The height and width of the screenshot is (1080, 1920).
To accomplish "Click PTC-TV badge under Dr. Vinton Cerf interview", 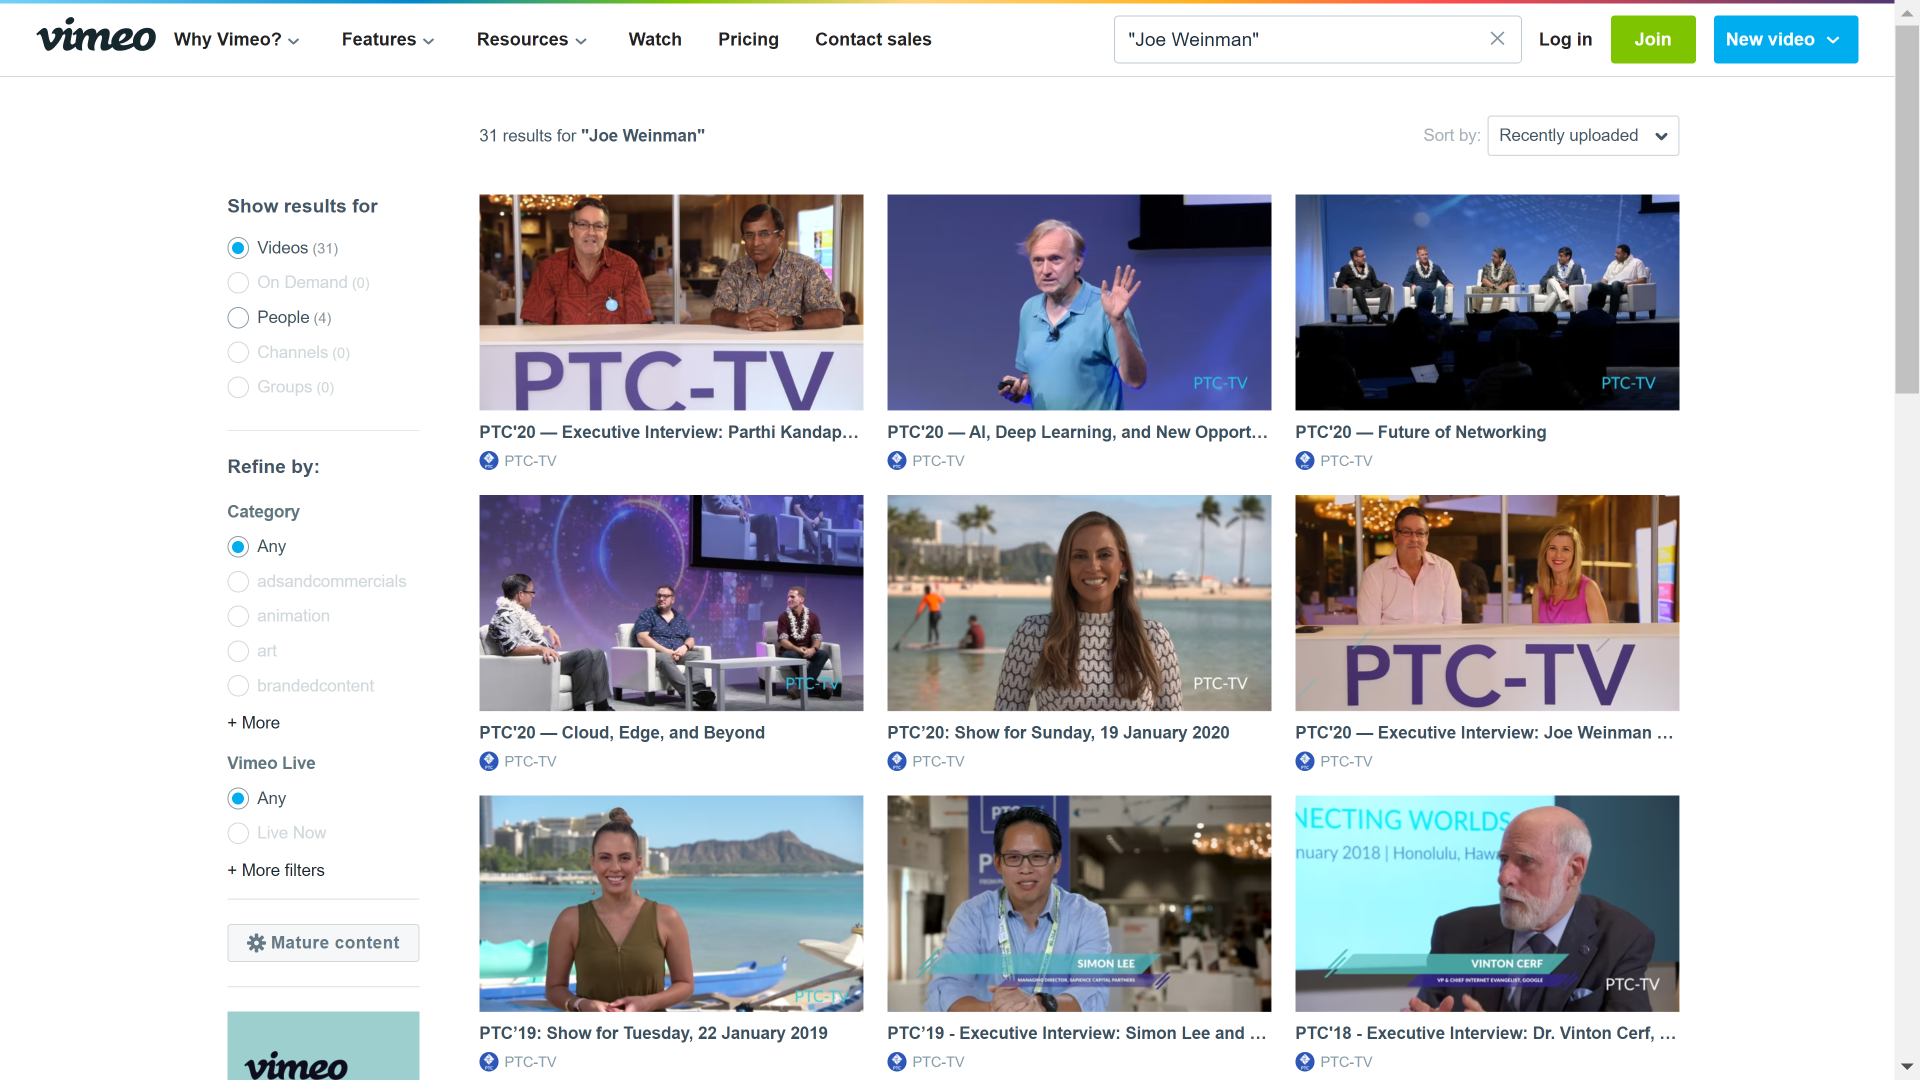I will [1305, 1062].
